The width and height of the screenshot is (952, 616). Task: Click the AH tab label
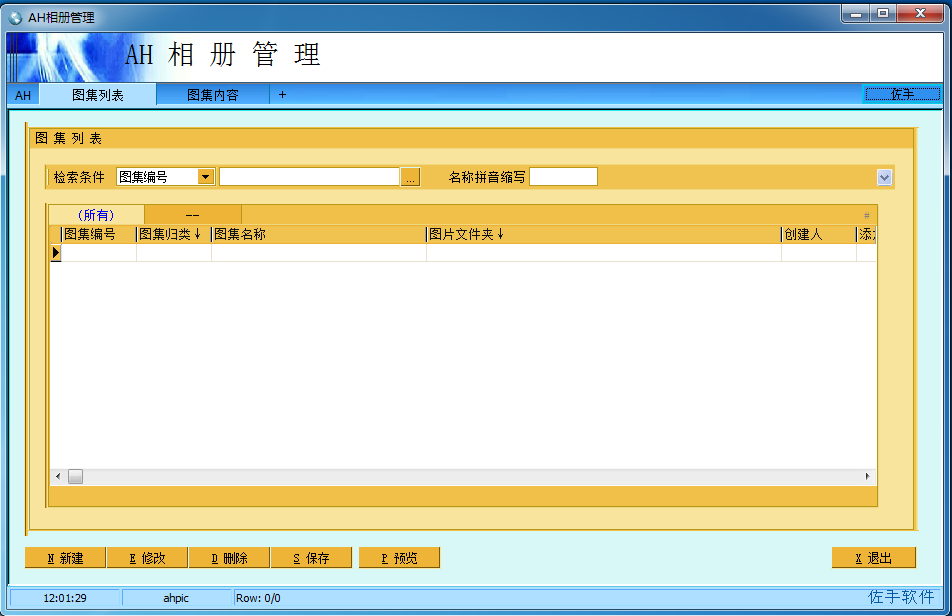(23, 95)
